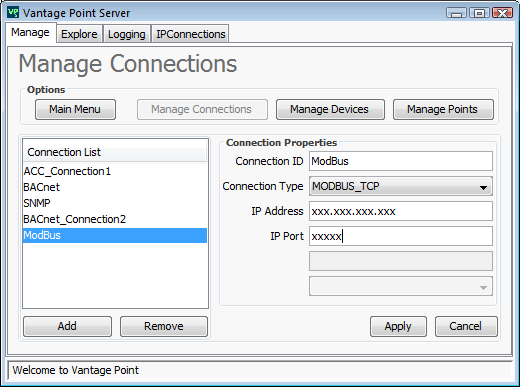Remove the selected connection
The height and width of the screenshot is (387, 520).
[164, 326]
